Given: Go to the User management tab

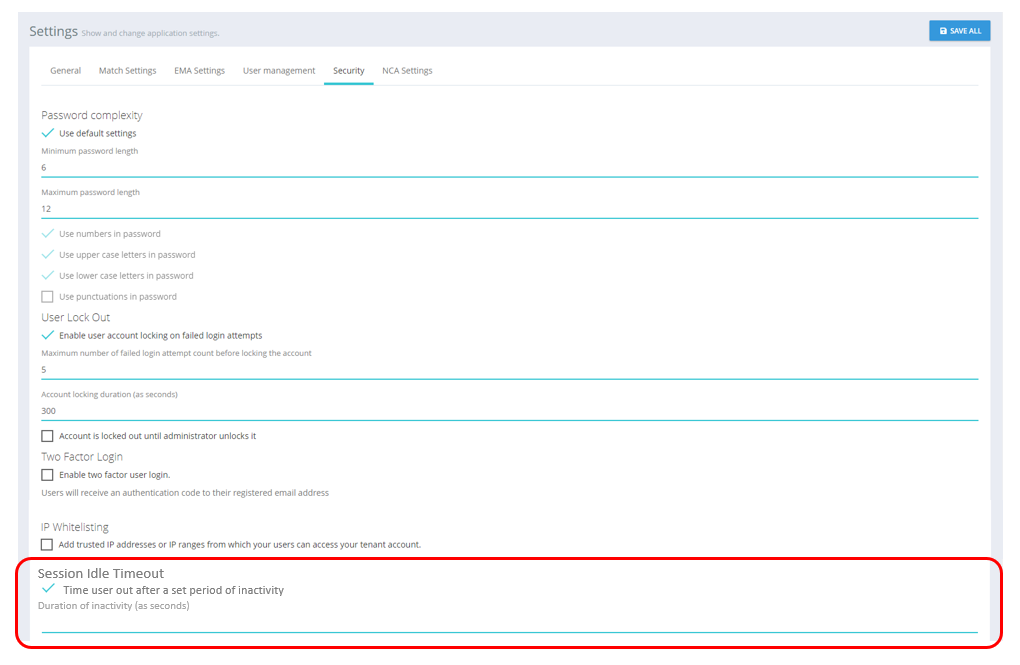Looking at the screenshot, I should click(279, 71).
